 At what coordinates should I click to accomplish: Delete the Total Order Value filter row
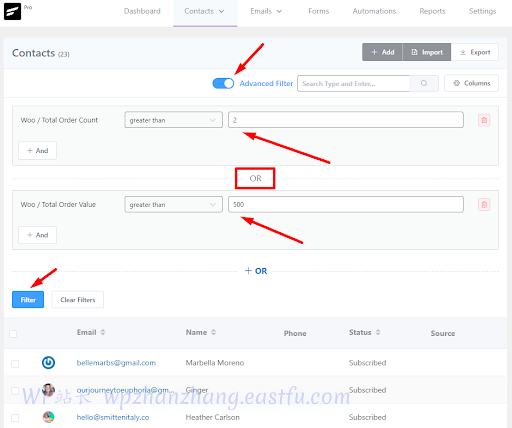click(x=484, y=204)
